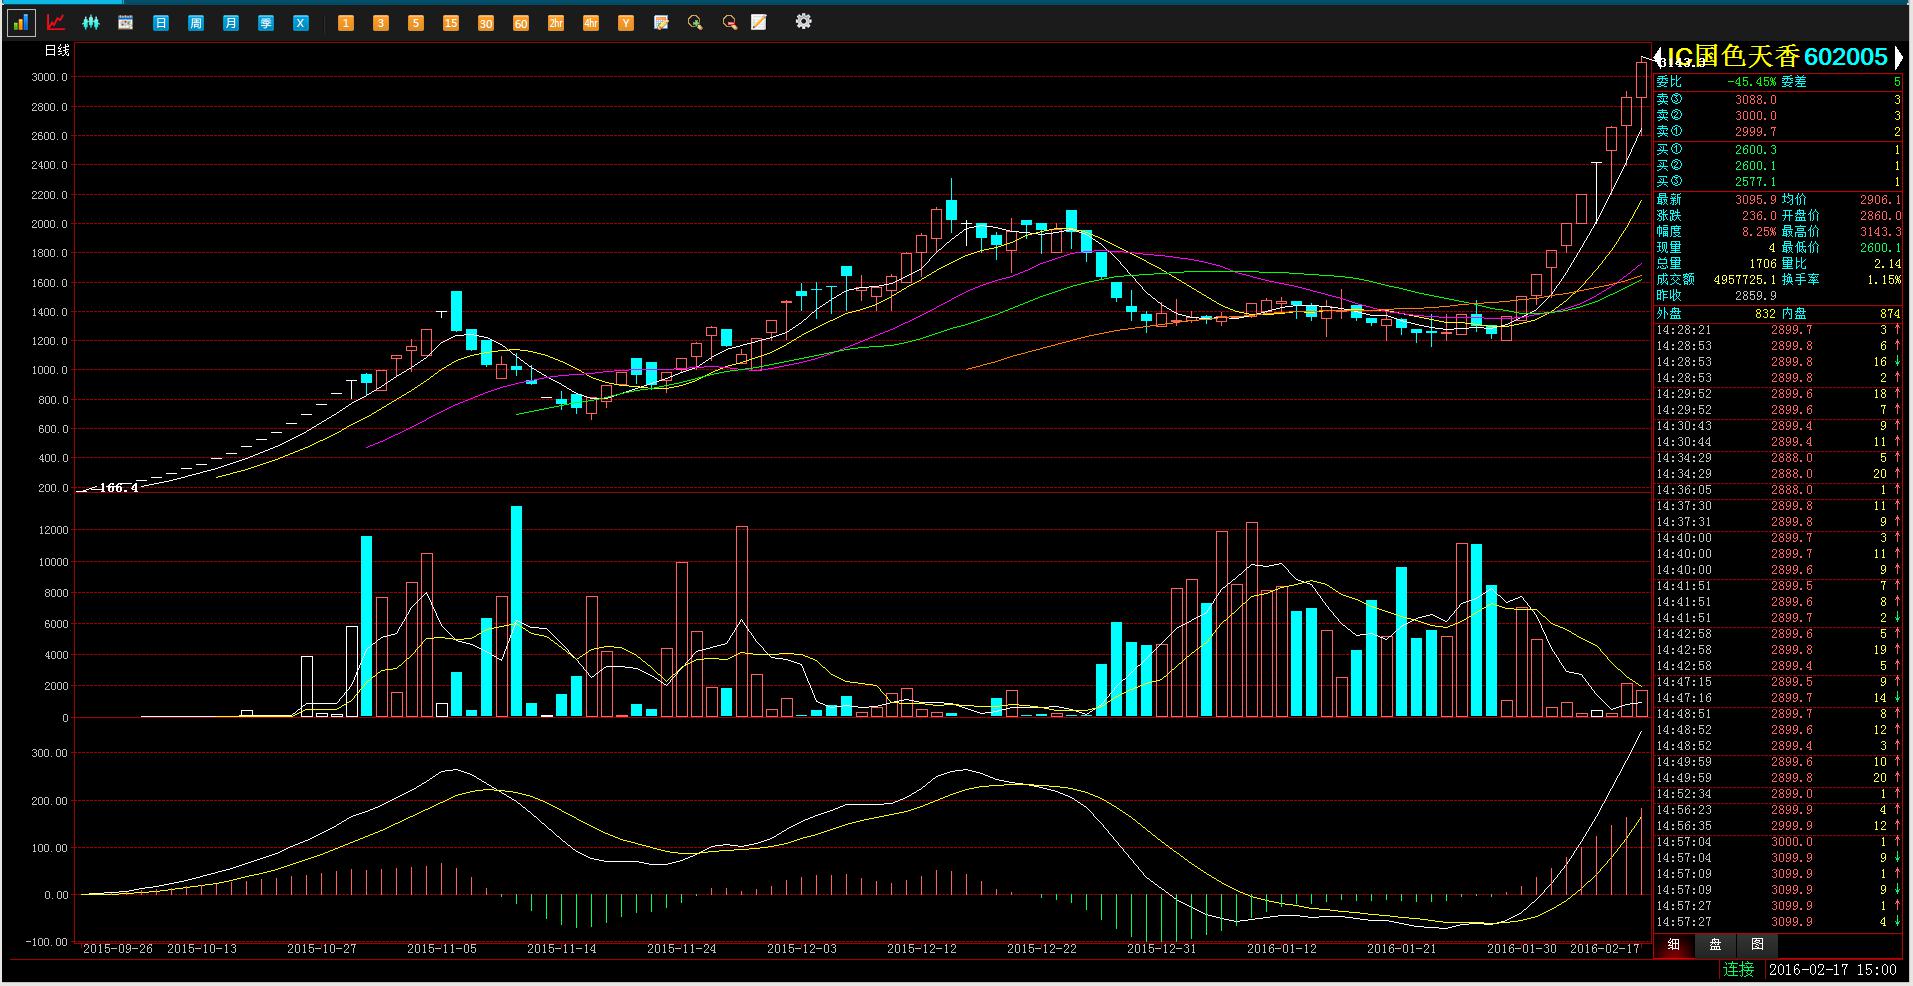Select the 60-minute period icon
The height and width of the screenshot is (986, 1913).
[521, 23]
